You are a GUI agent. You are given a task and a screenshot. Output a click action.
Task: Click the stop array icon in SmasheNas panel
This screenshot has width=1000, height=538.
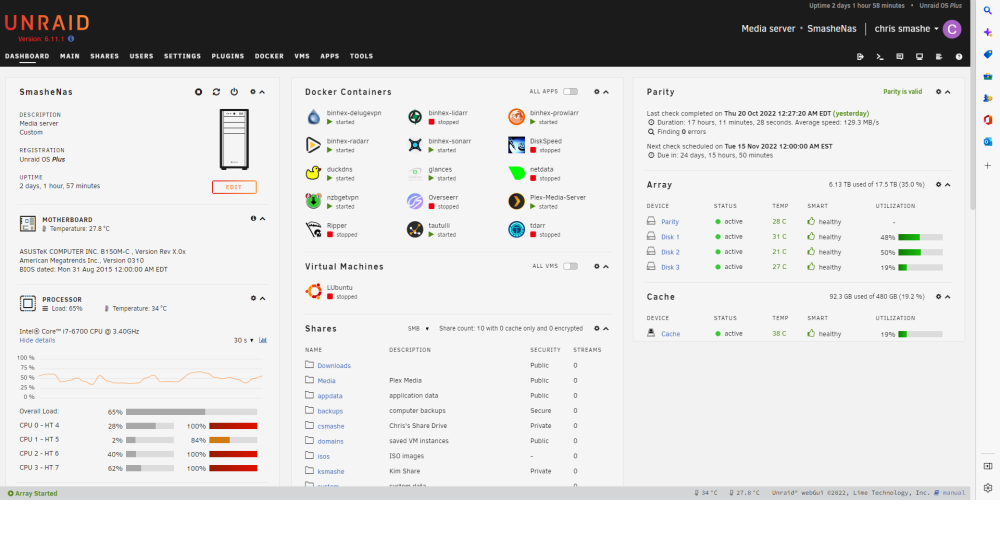tap(198, 92)
